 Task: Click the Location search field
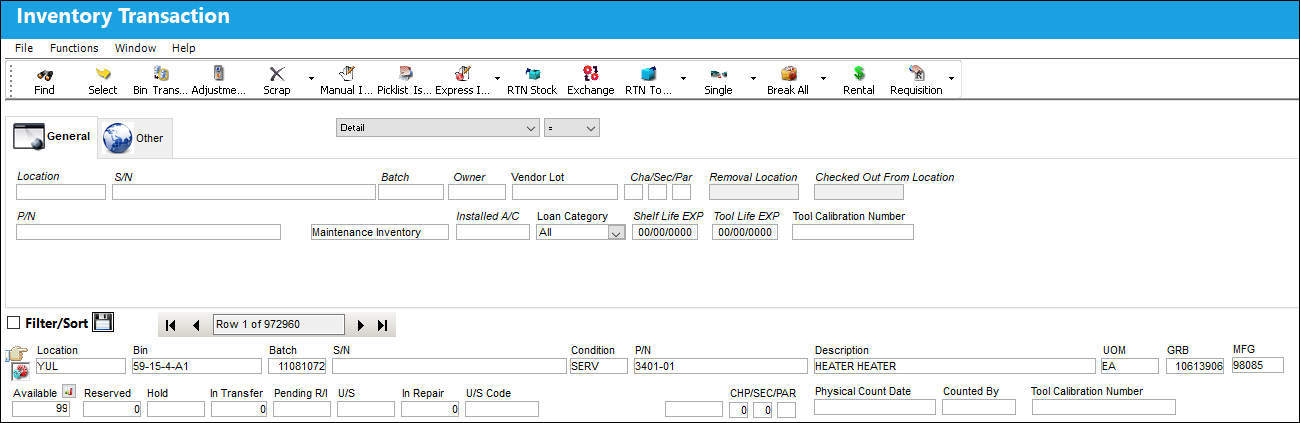tap(61, 192)
